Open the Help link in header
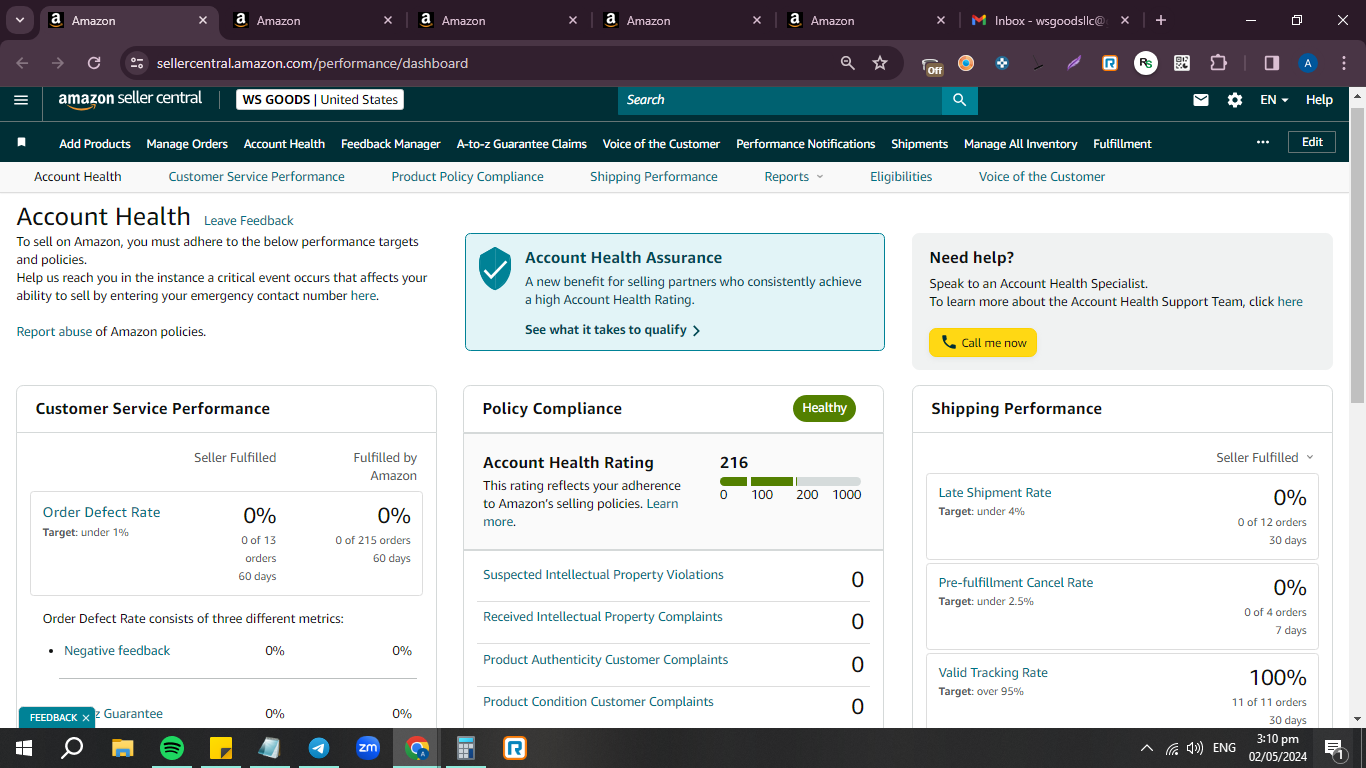 1319,100
